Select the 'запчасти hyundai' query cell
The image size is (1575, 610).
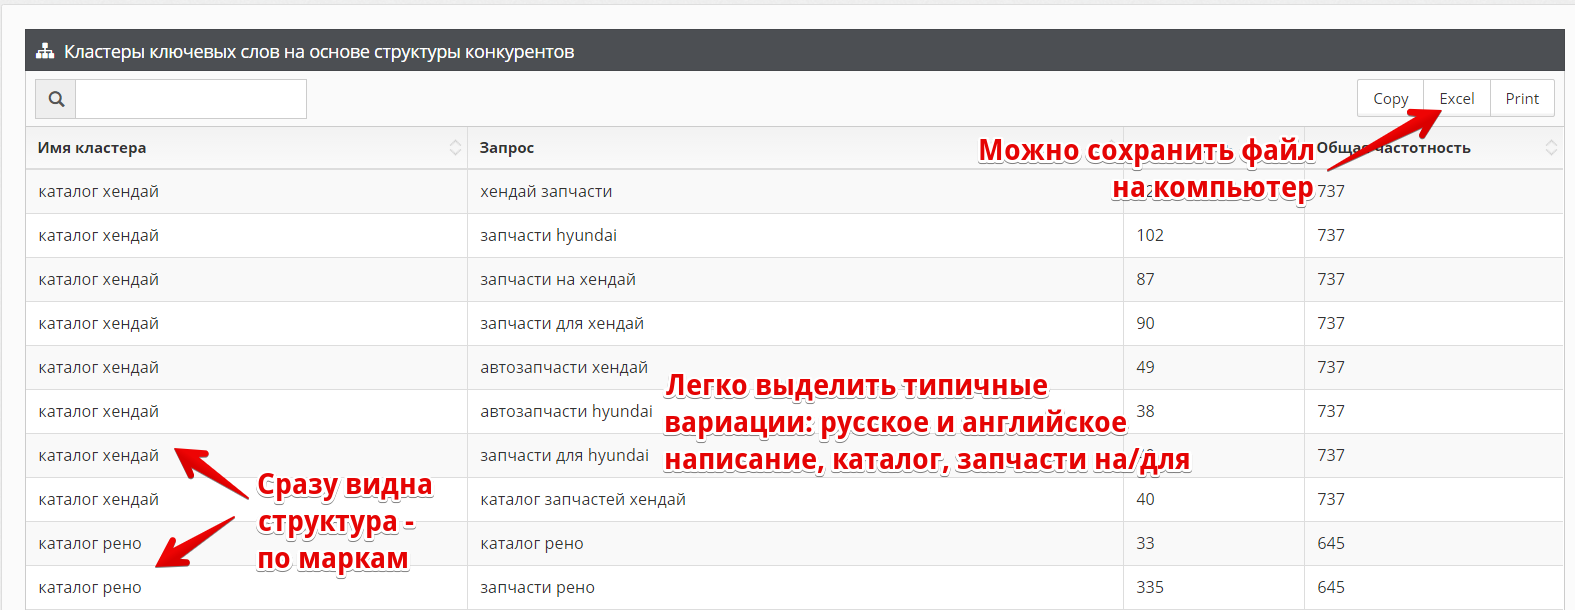pos(548,235)
